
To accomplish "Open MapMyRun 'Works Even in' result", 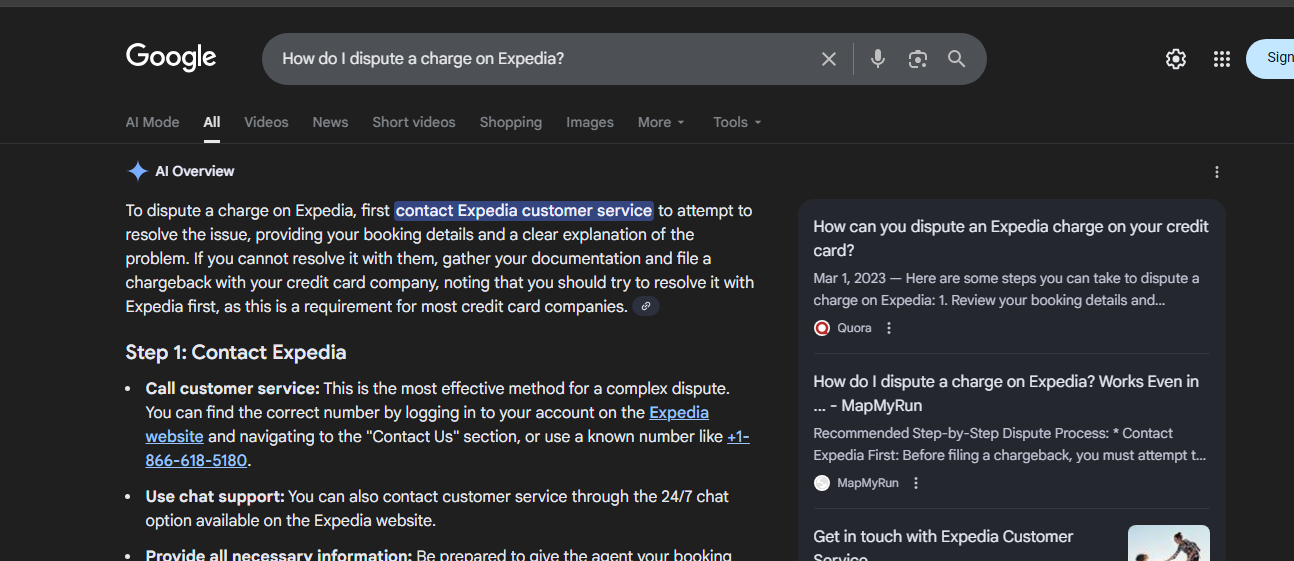I will 1006,394.
